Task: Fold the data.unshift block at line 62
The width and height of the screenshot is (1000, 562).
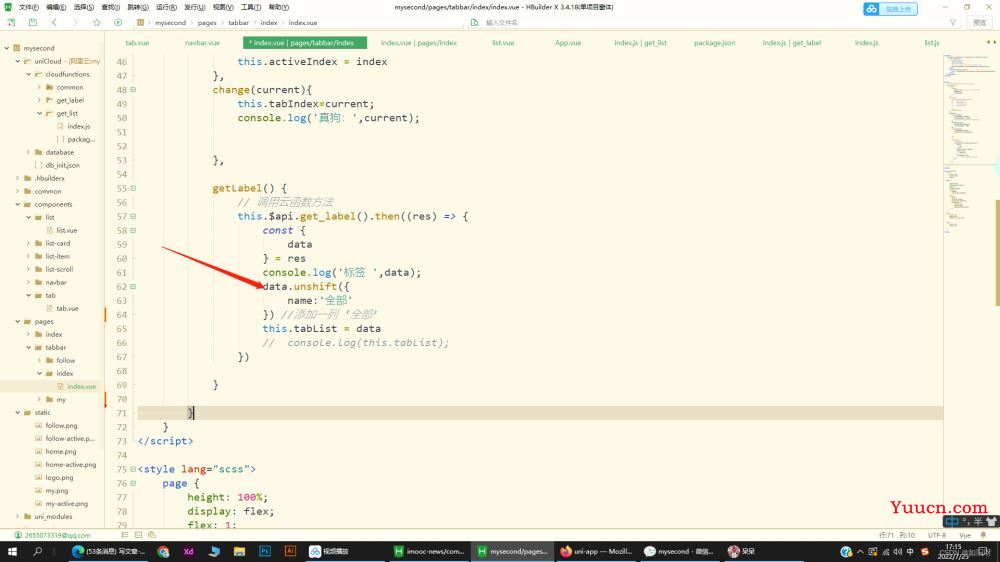Action: [133, 286]
